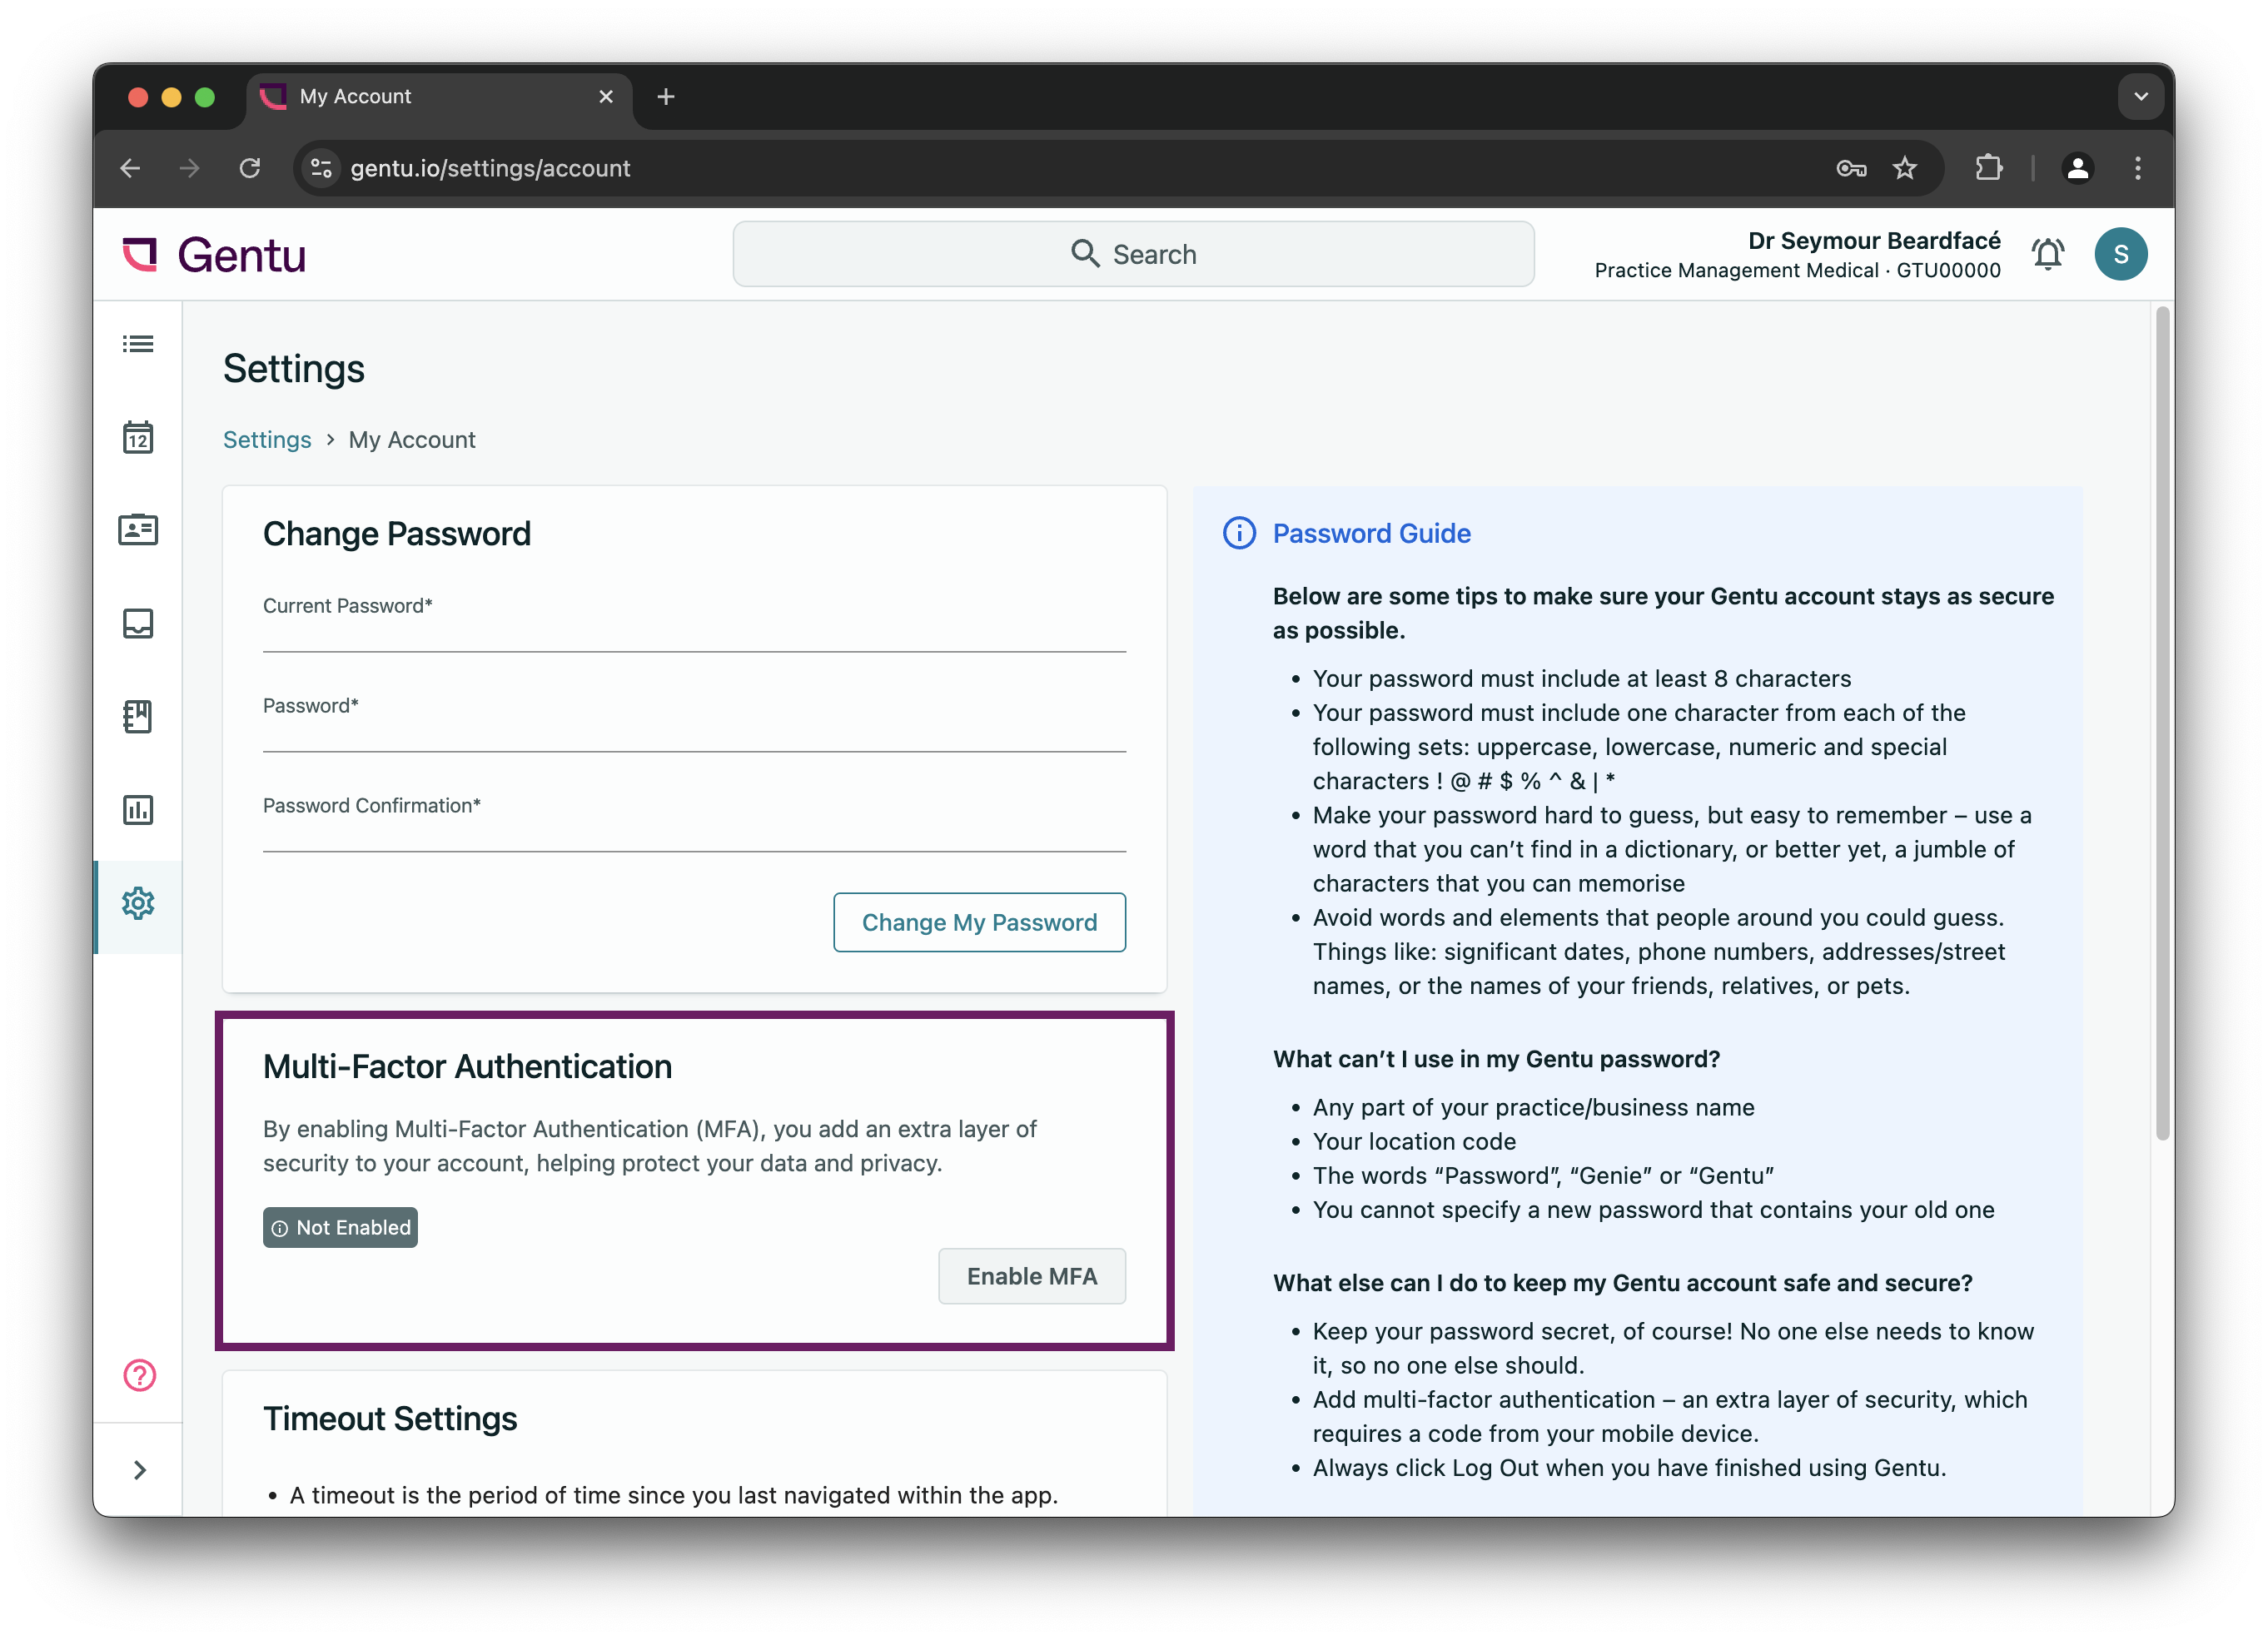This screenshot has height=1640, width=2268.
Task: Open the inbox tray icon
Action: [x=138, y=623]
